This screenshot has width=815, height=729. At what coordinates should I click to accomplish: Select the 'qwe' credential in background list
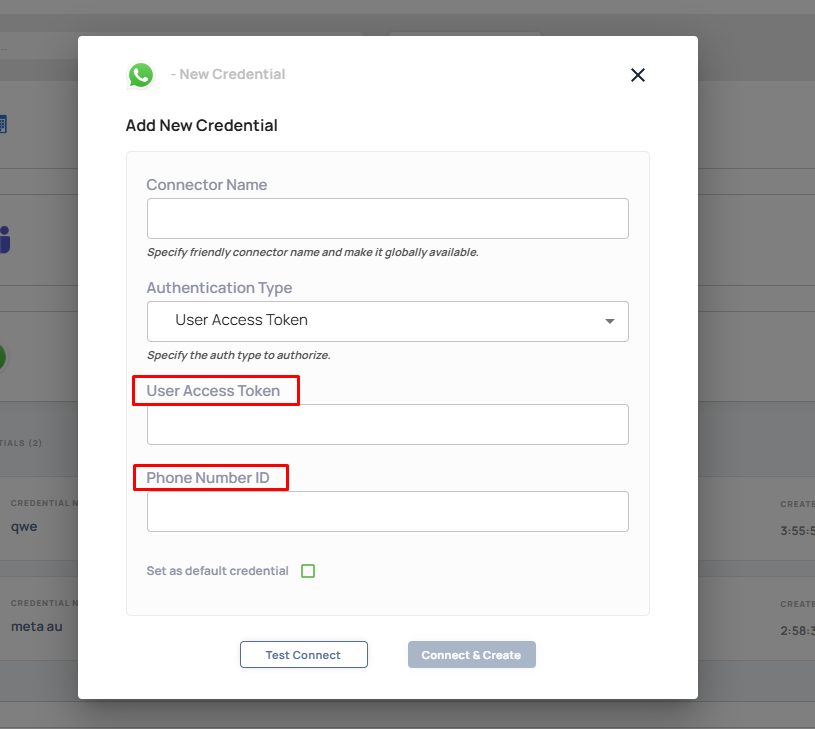point(24,526)
